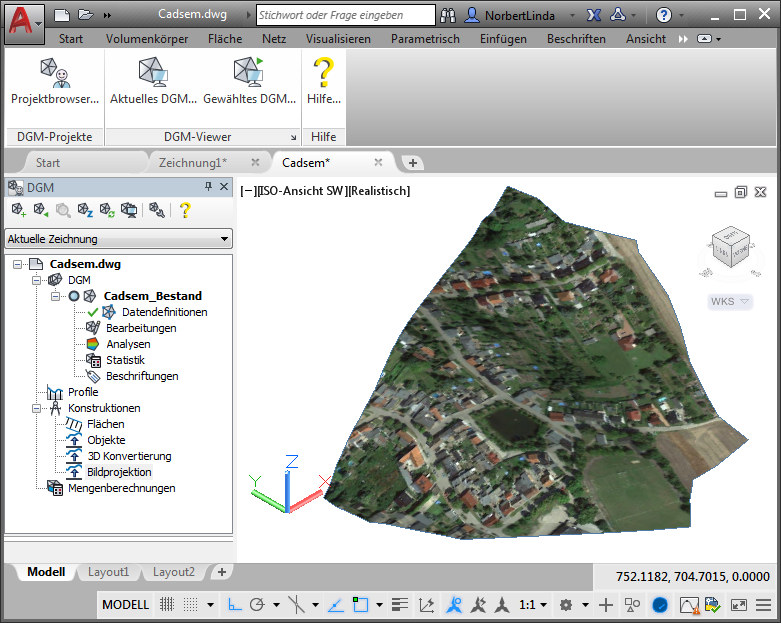The height and width of the screenshot is (623, 781).
Task: Click the Stichwort search input field
Action: [345, 15]
